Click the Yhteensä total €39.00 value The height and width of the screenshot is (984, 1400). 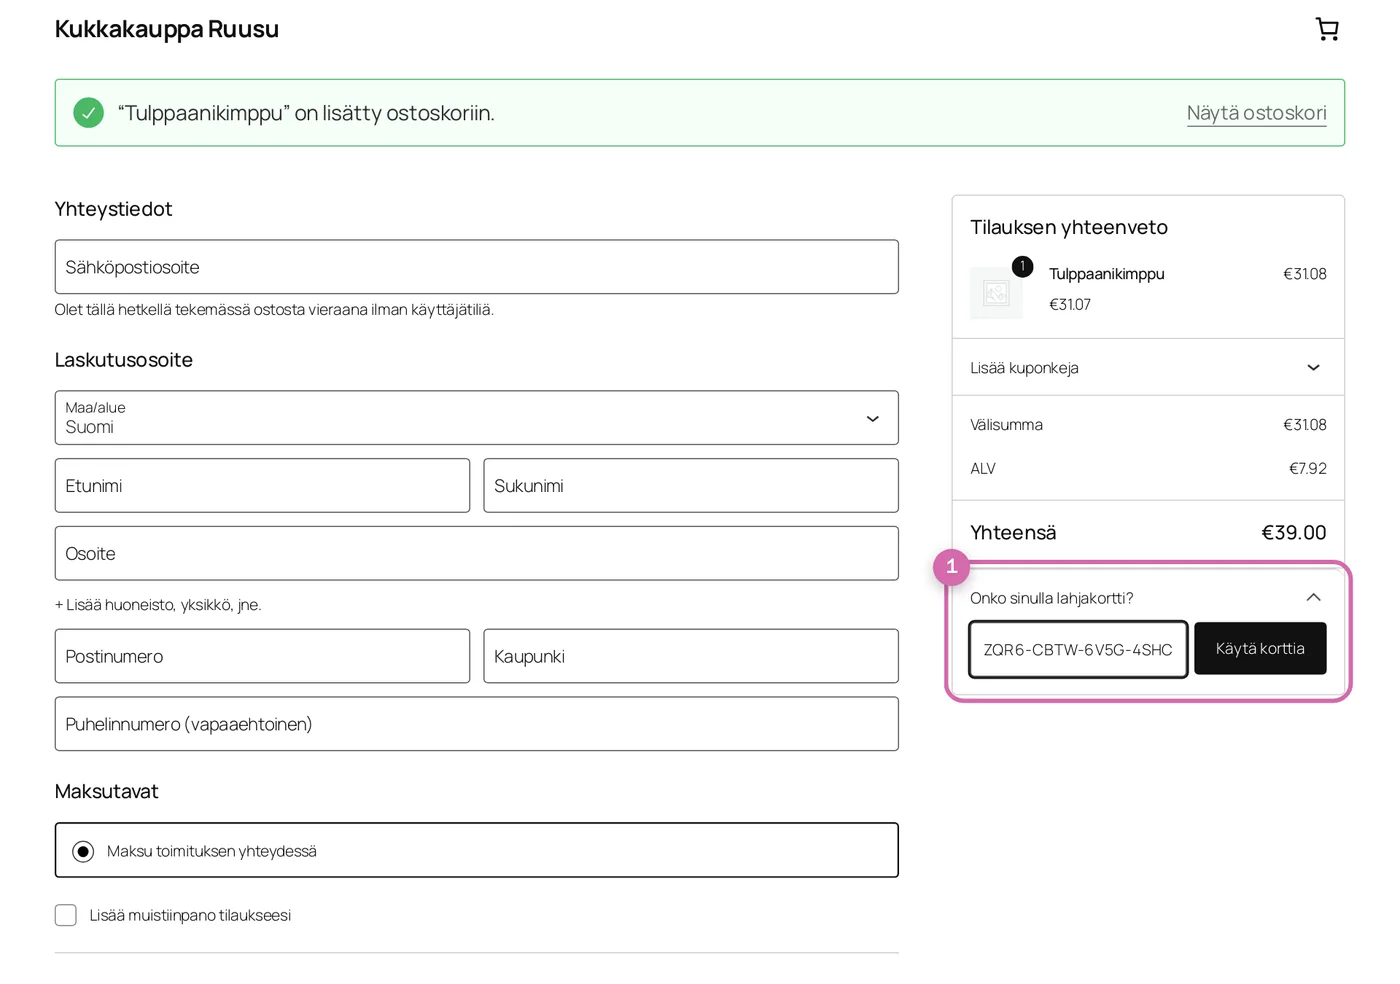tap(1294, 533)
